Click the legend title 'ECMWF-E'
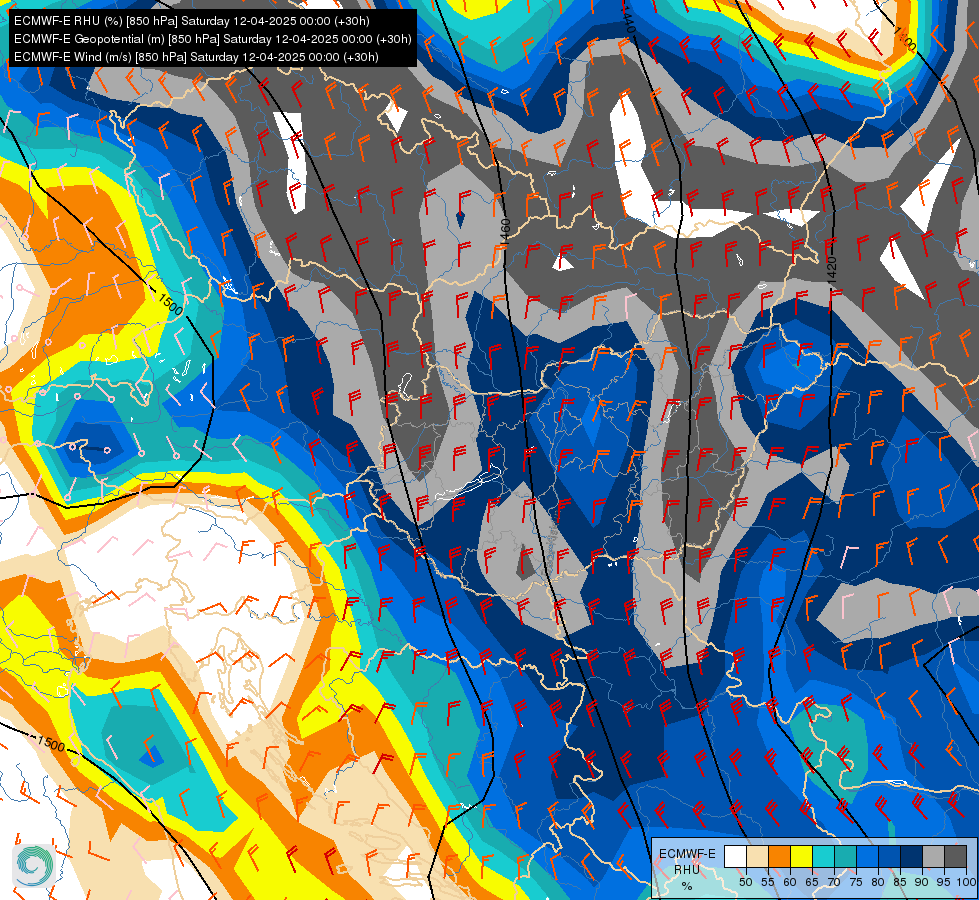 687,854
